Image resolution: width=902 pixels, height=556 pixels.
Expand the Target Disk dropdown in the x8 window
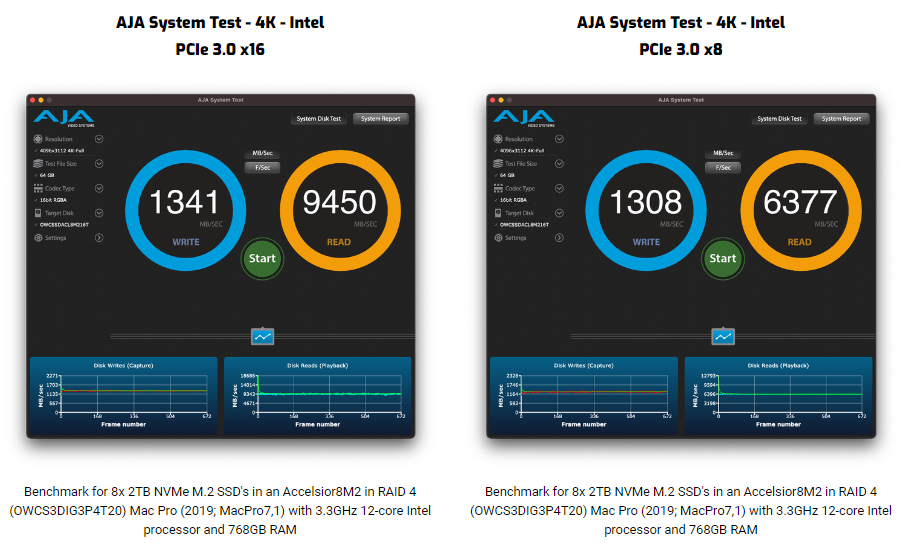point(559,213)
